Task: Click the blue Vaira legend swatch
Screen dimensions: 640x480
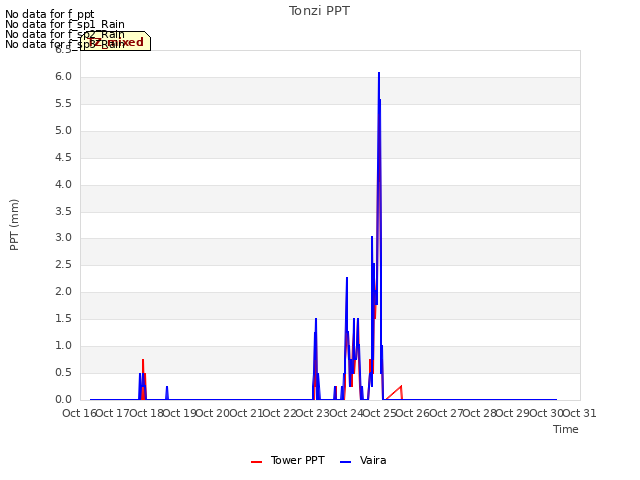Action: coord(345,462)
